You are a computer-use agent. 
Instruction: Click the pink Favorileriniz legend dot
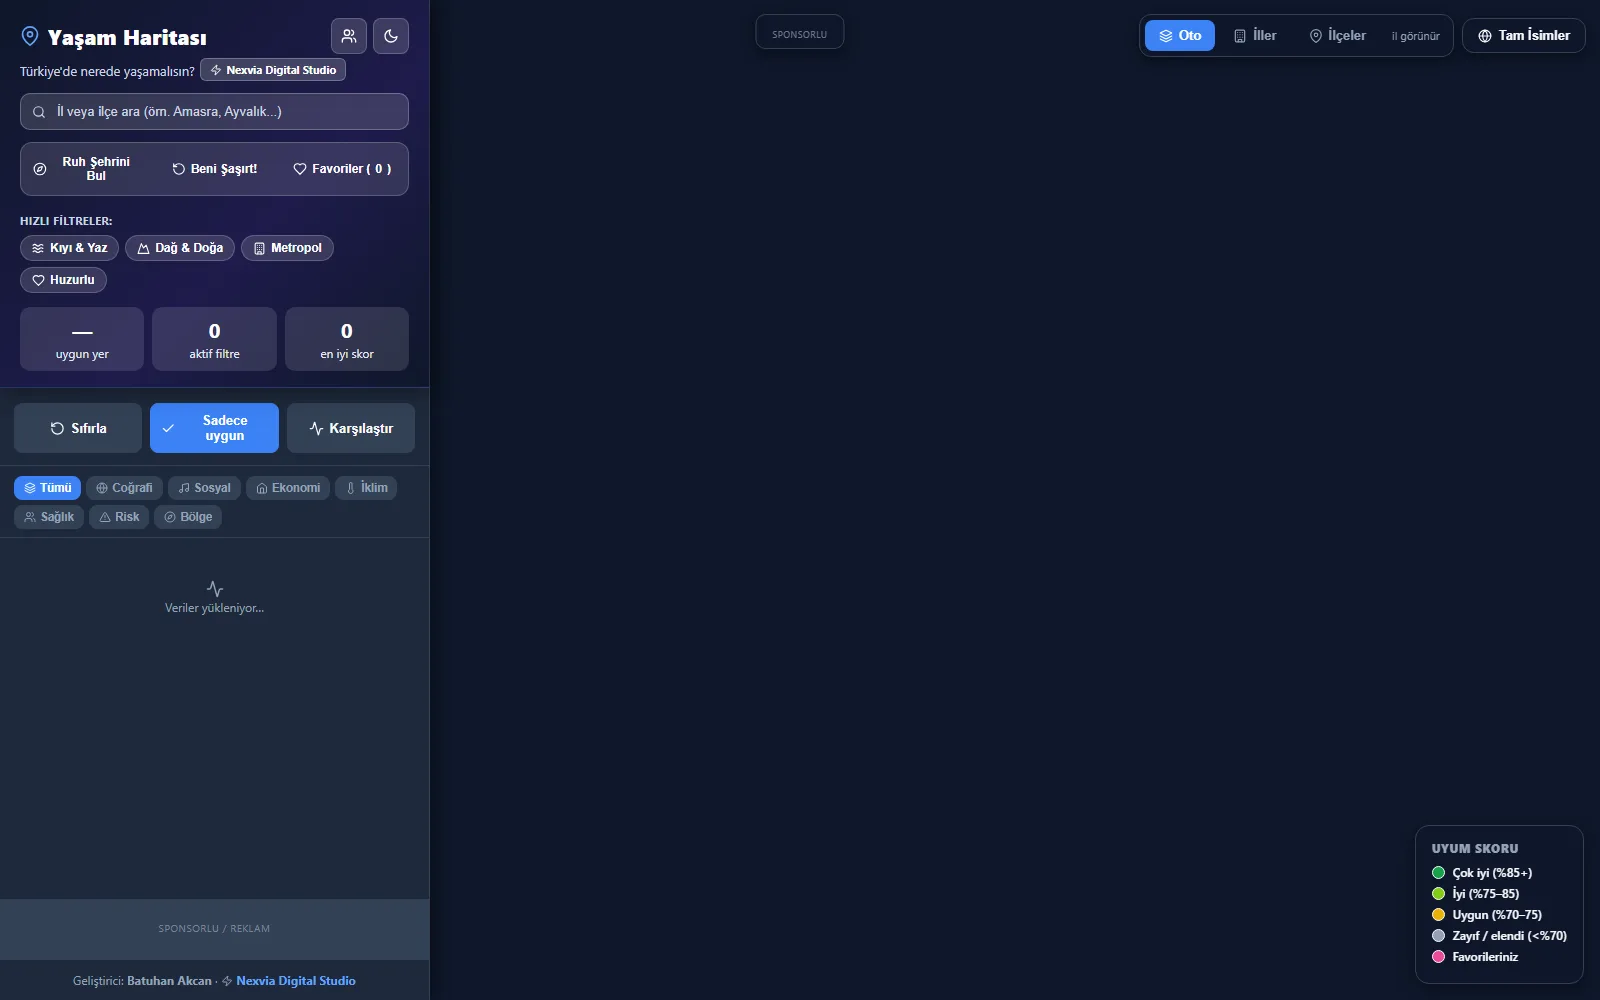click(x=1438, y=957)
